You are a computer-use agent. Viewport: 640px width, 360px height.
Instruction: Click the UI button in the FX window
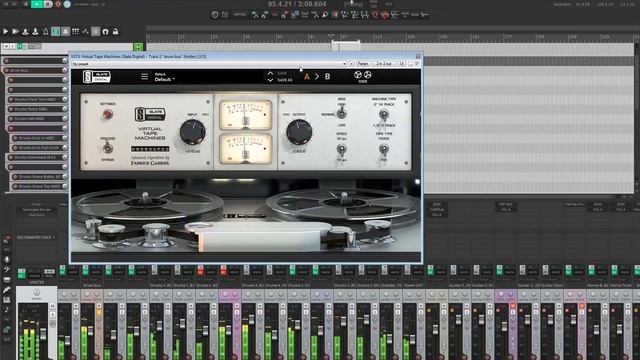(x=402, y=64)
